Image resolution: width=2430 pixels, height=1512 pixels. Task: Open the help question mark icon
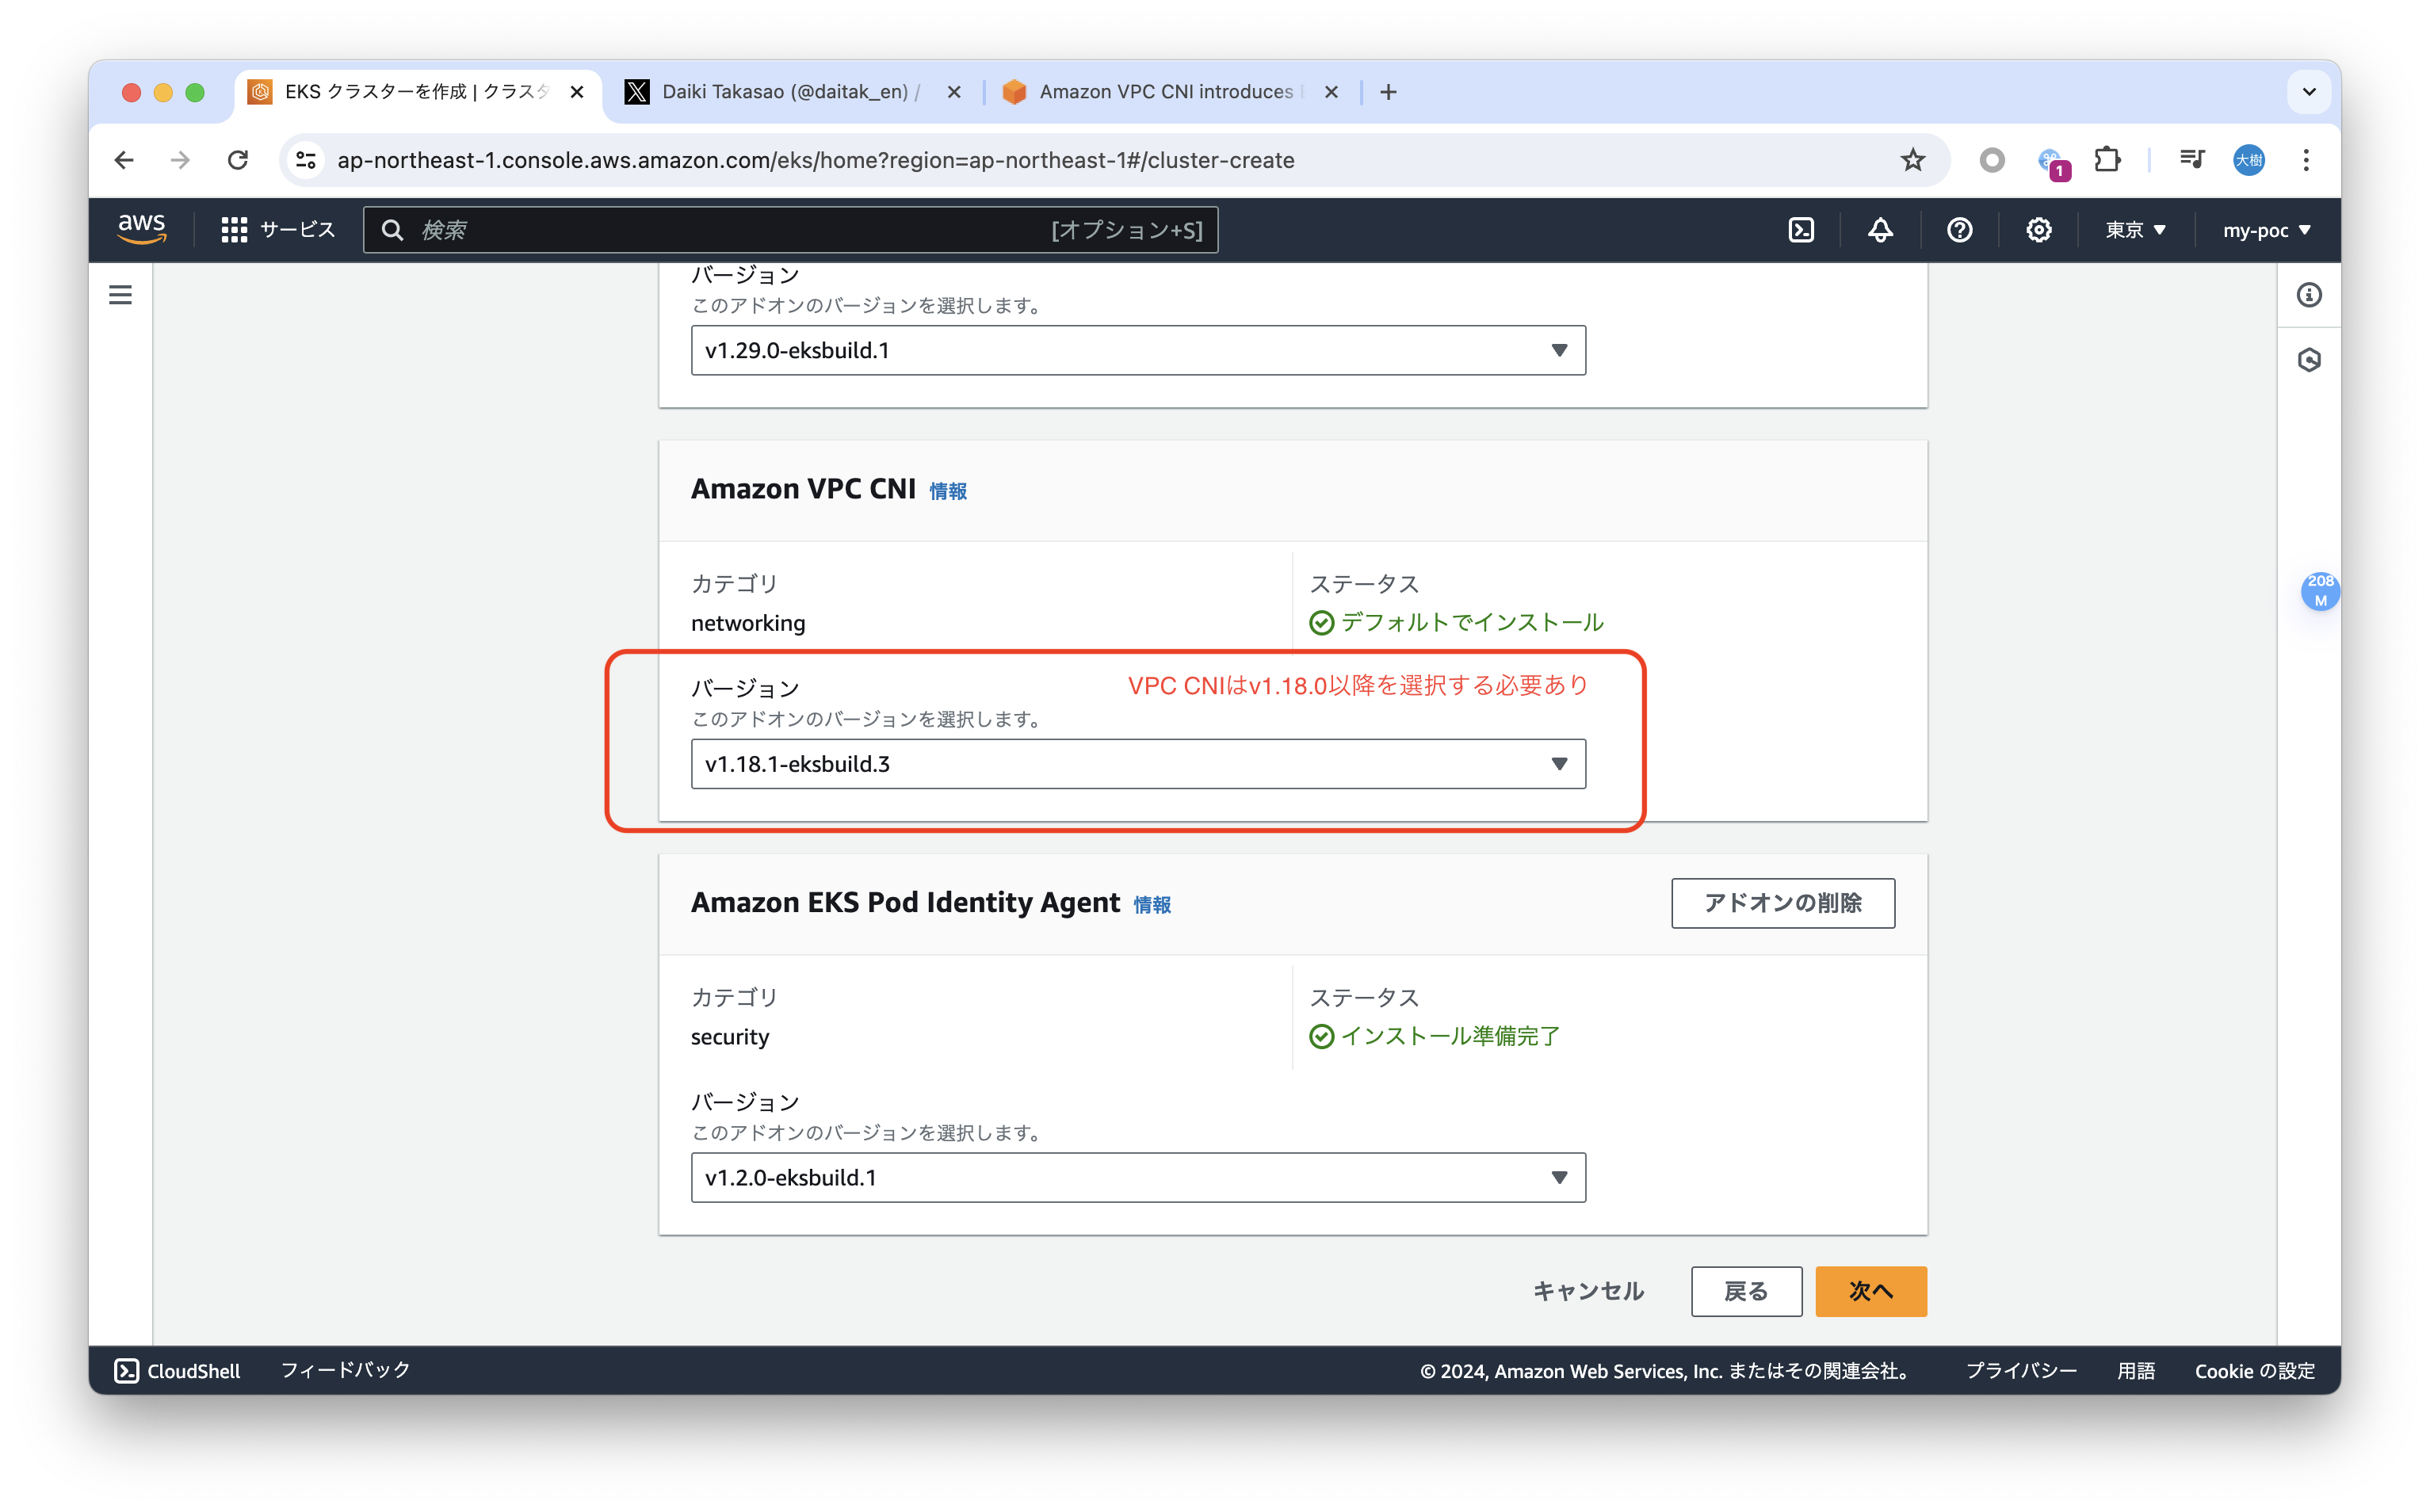click(x=1959, y=229)
